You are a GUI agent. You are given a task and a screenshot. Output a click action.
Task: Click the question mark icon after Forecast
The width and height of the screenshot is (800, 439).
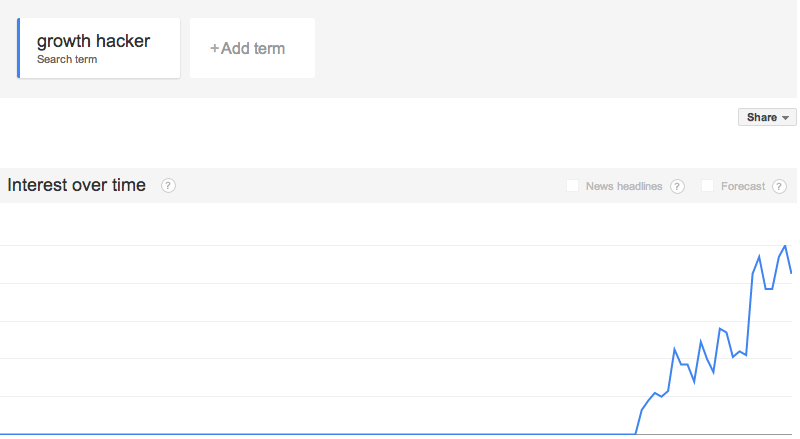pyautogui.click(x=779, y=186)
